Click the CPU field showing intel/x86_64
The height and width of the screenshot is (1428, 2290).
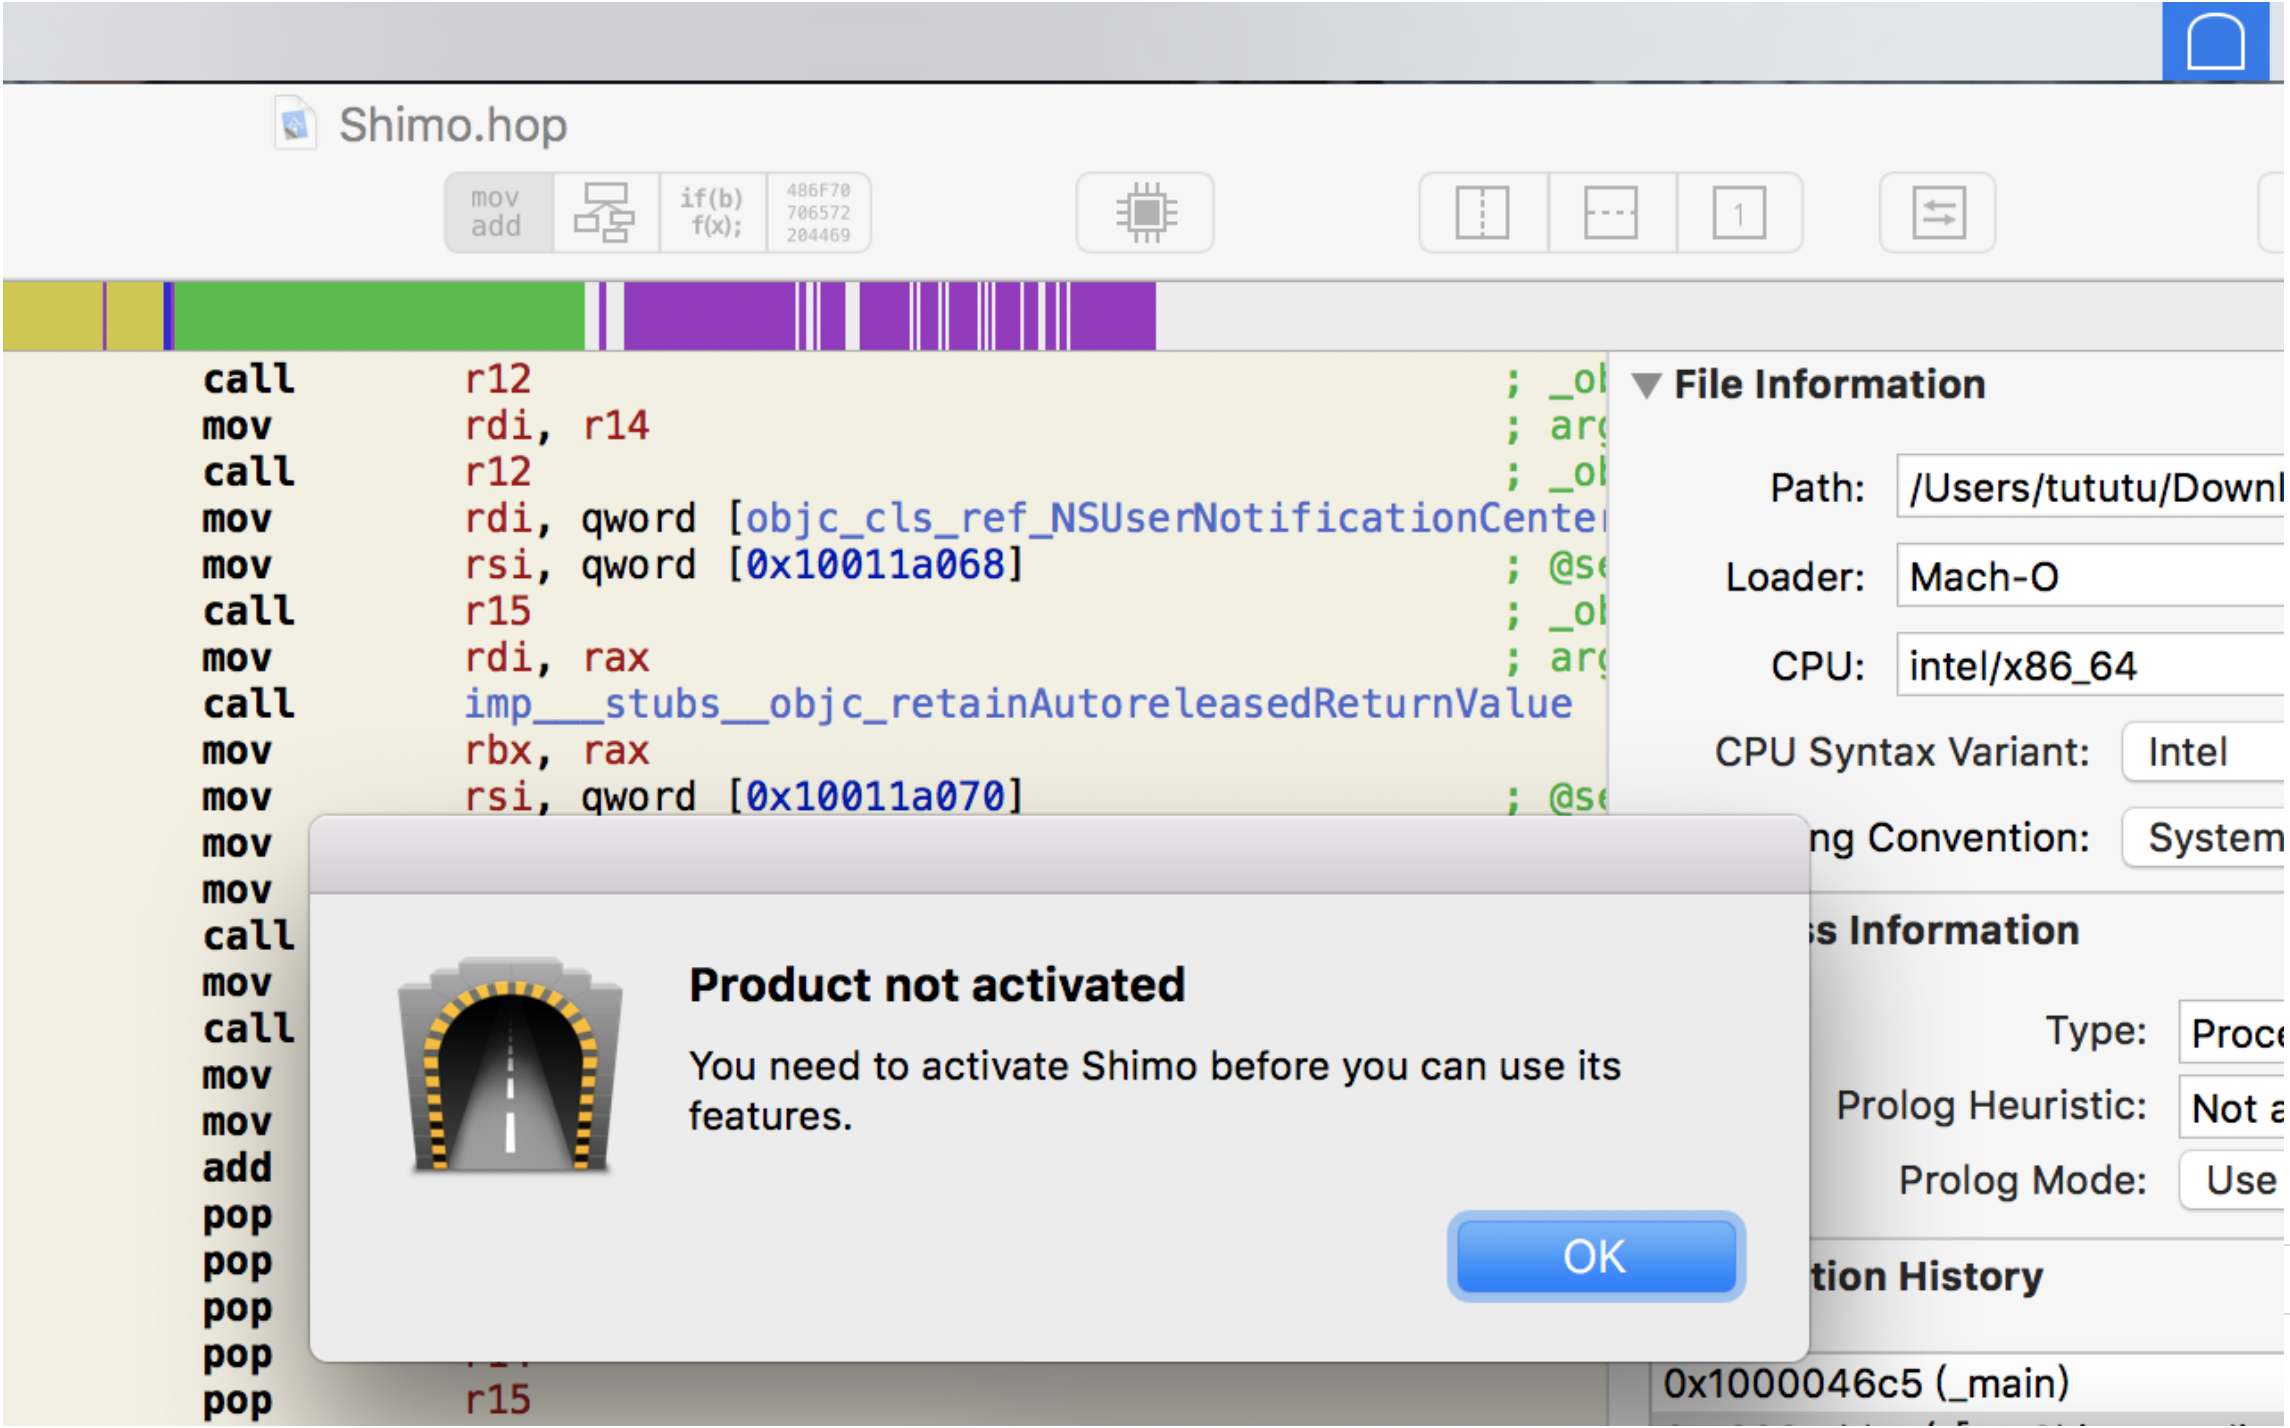pyautogui.click(x=2092, y=665)
